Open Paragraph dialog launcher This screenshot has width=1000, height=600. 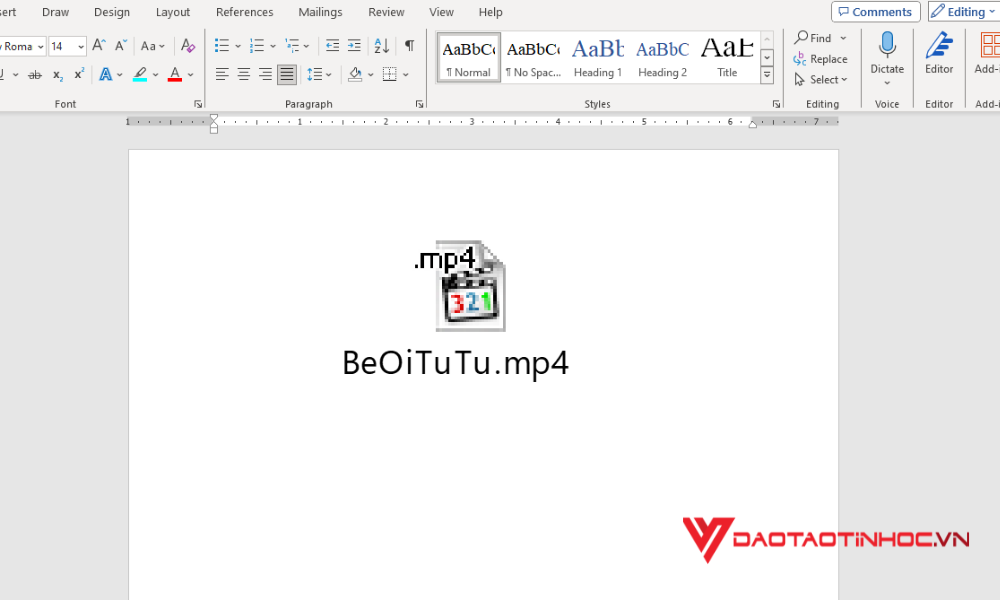click(420, 104)
